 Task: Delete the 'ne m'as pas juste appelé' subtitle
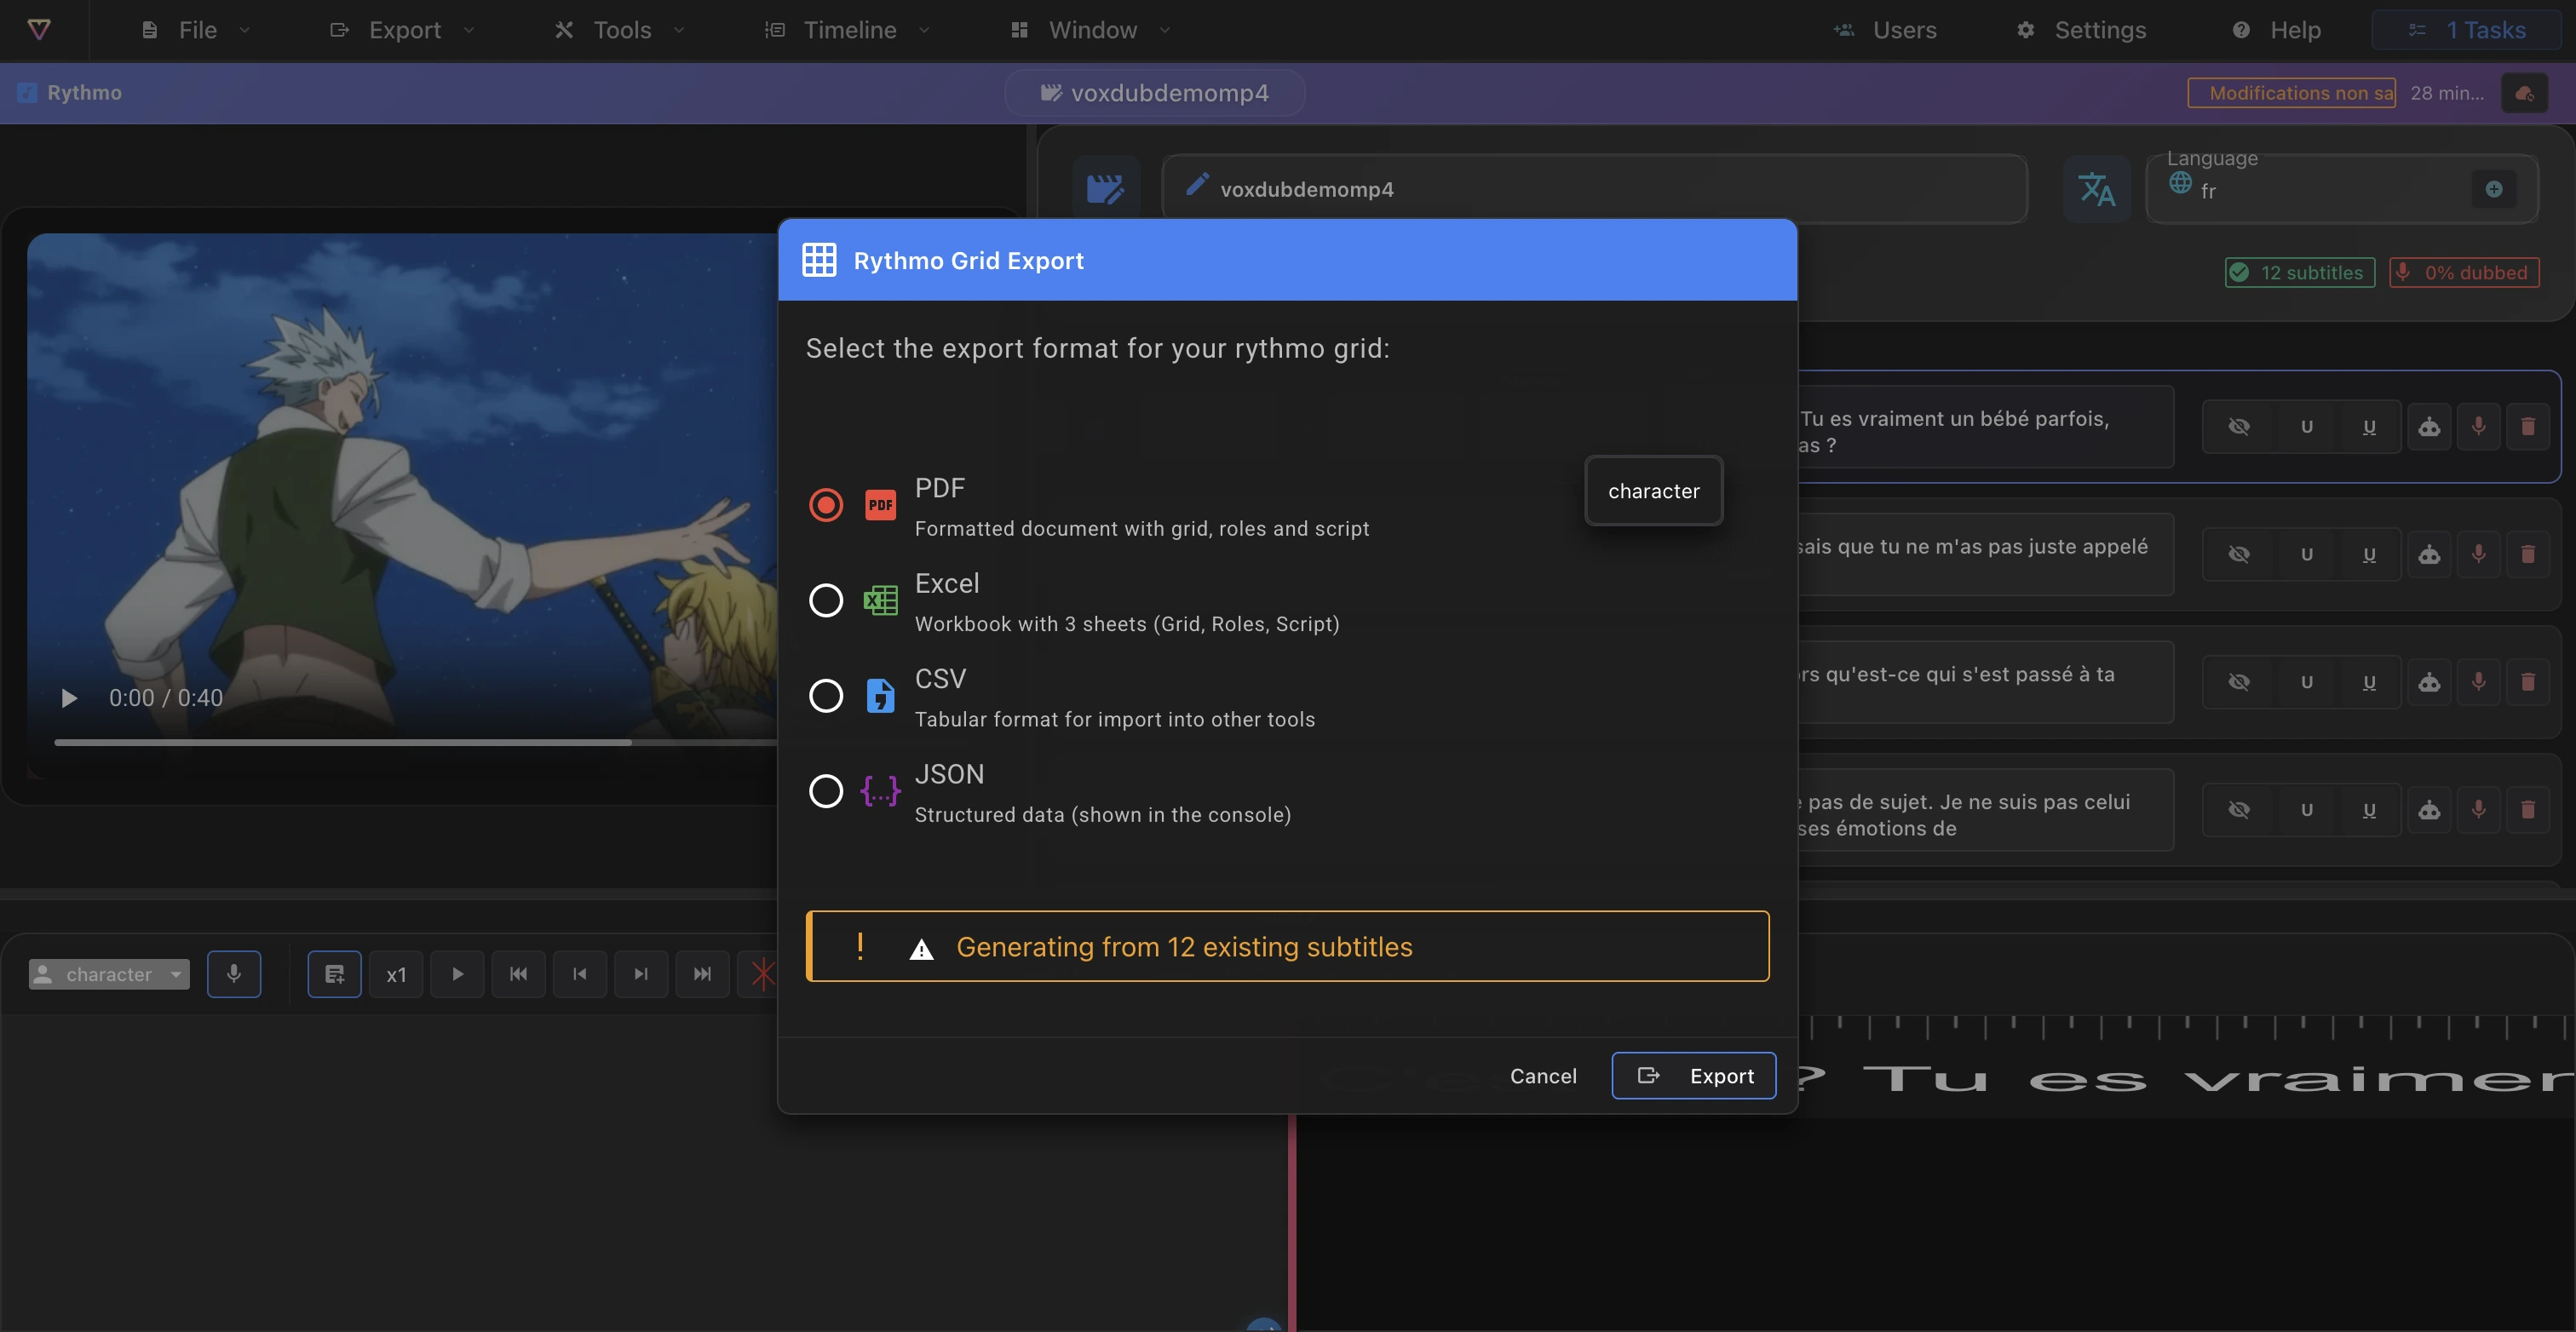(x=2528, y=555)
